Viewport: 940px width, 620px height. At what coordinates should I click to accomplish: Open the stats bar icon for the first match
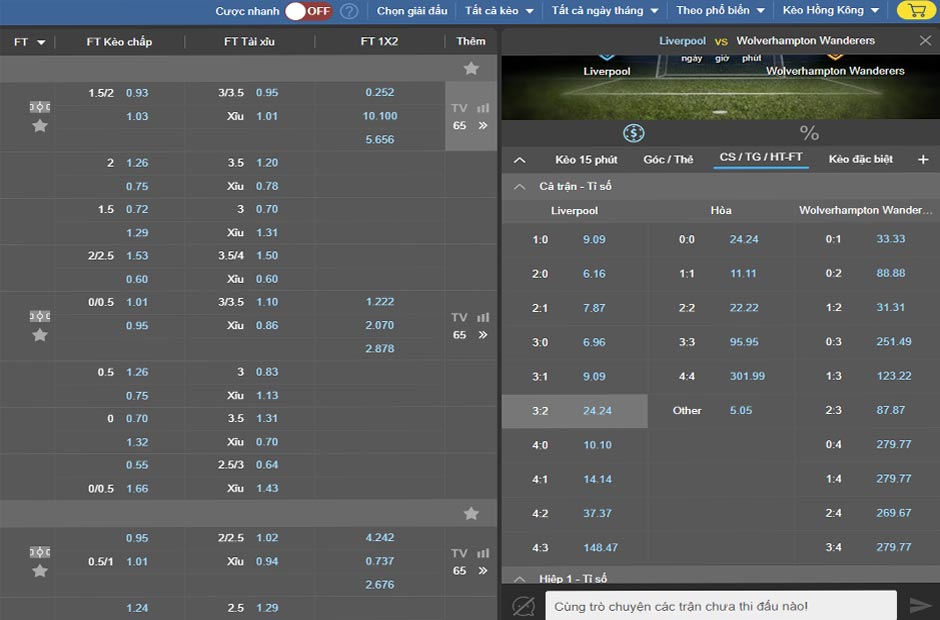[483, 108]
